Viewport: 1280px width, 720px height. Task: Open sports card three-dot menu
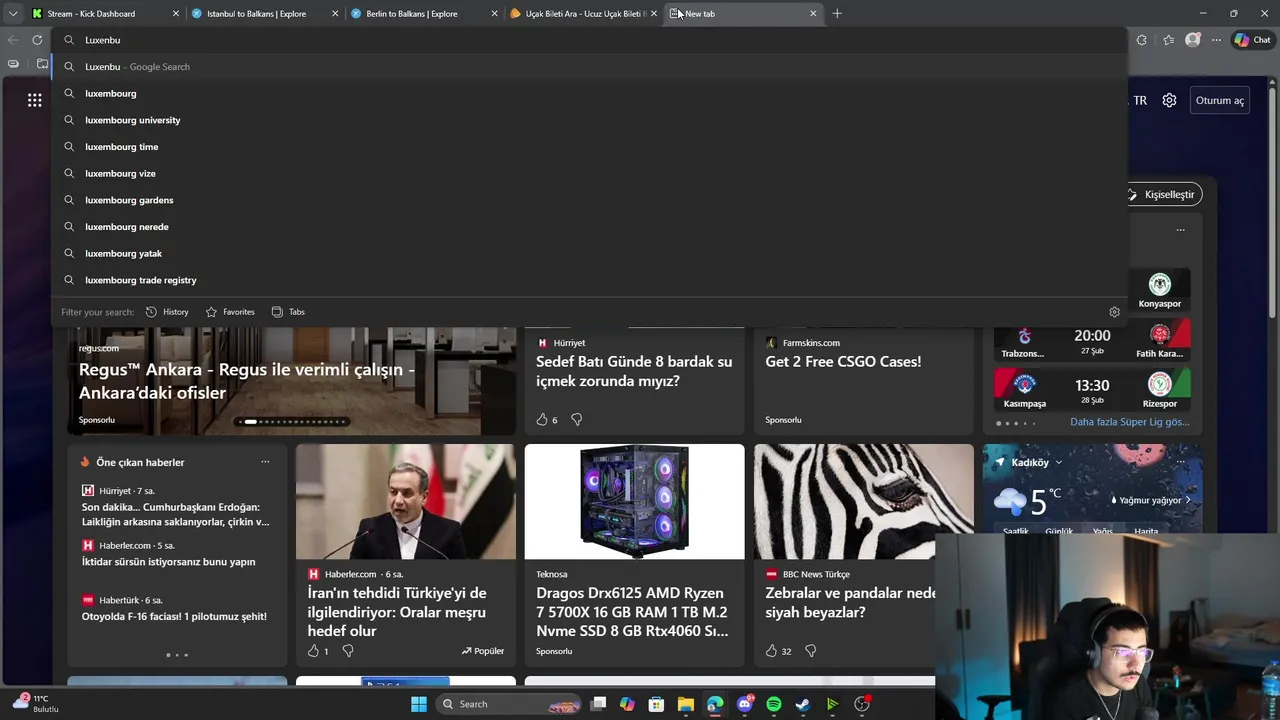[x=1180, y=230]
